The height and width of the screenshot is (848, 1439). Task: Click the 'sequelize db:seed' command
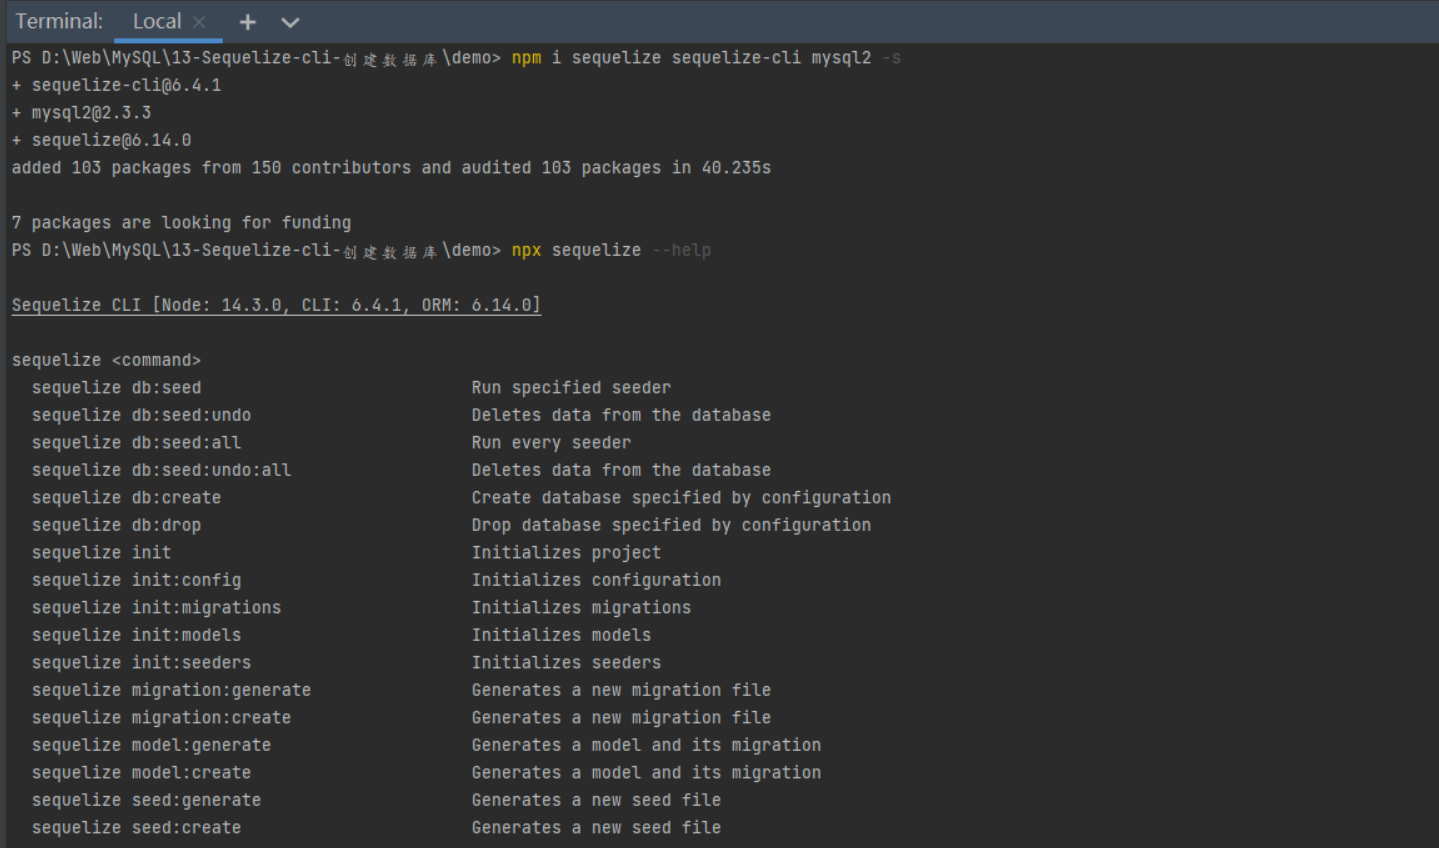coord(116,388)
